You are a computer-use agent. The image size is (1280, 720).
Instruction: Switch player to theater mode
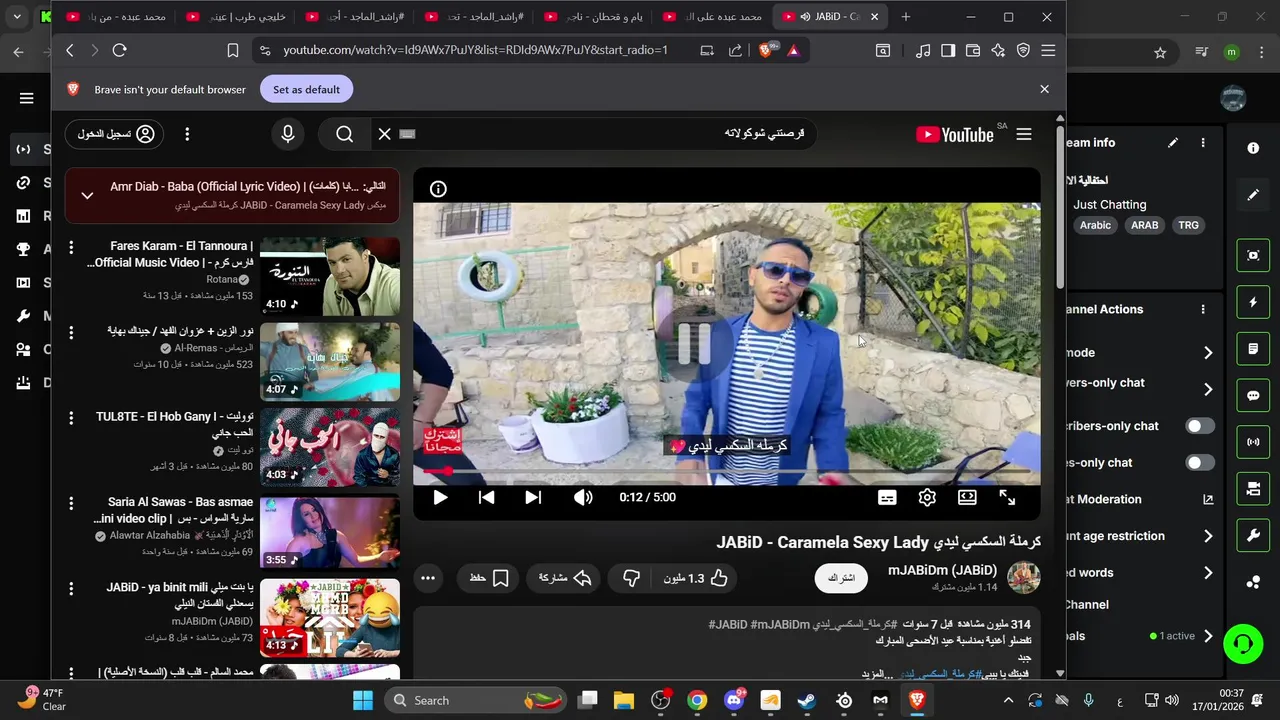(967, 497)
